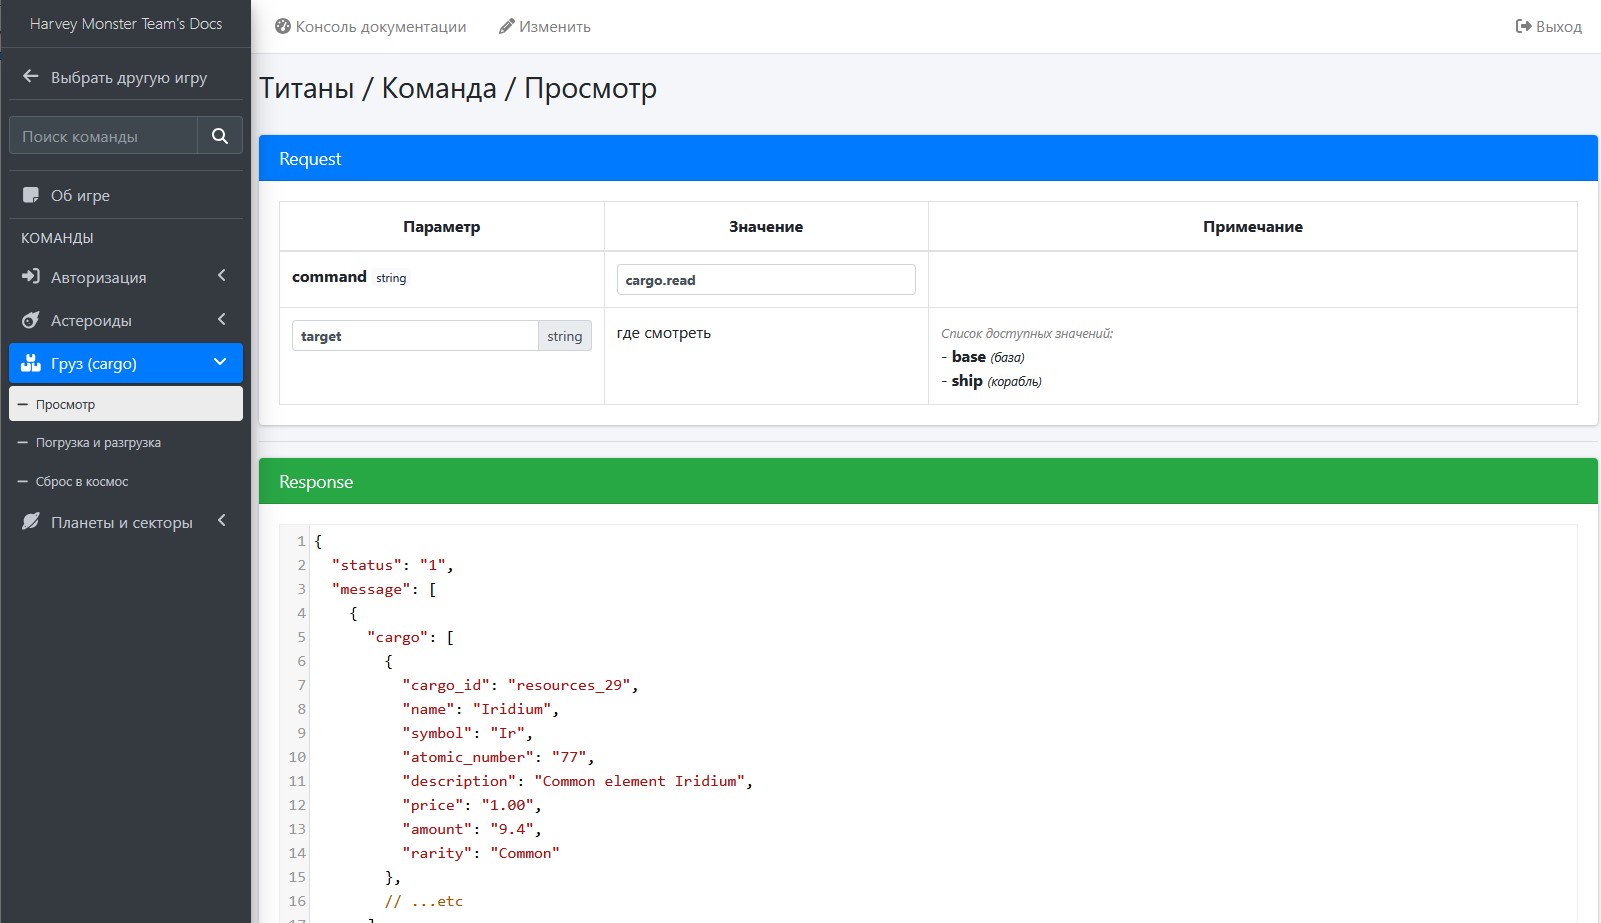Viewport: 1601px width, 923px height.
Task: Click the Авторизация sign-in icon
Action: (x=31, y=277)
